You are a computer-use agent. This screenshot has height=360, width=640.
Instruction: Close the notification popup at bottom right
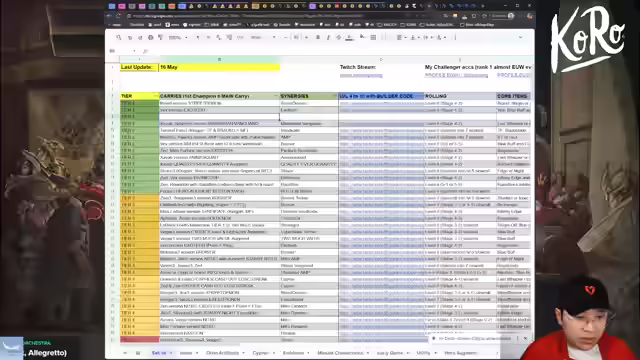click(x=525, y=338)
